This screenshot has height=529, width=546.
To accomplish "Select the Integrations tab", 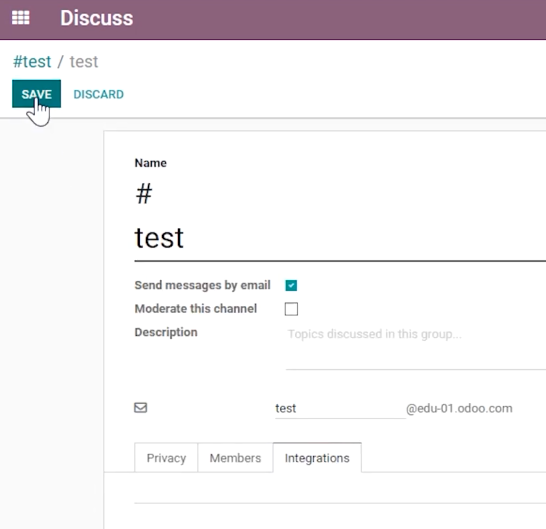I will tap(317, 458).
